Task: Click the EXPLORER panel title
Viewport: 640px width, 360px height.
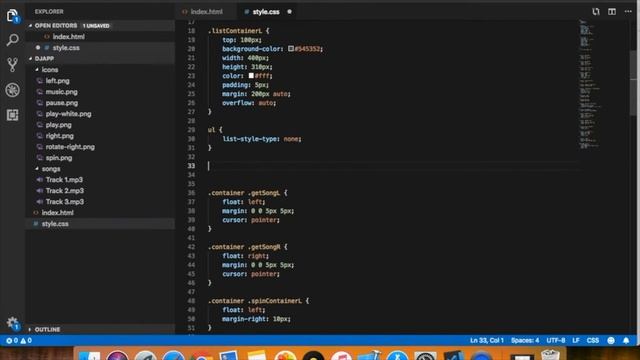Action: click(x=49, y=12)
